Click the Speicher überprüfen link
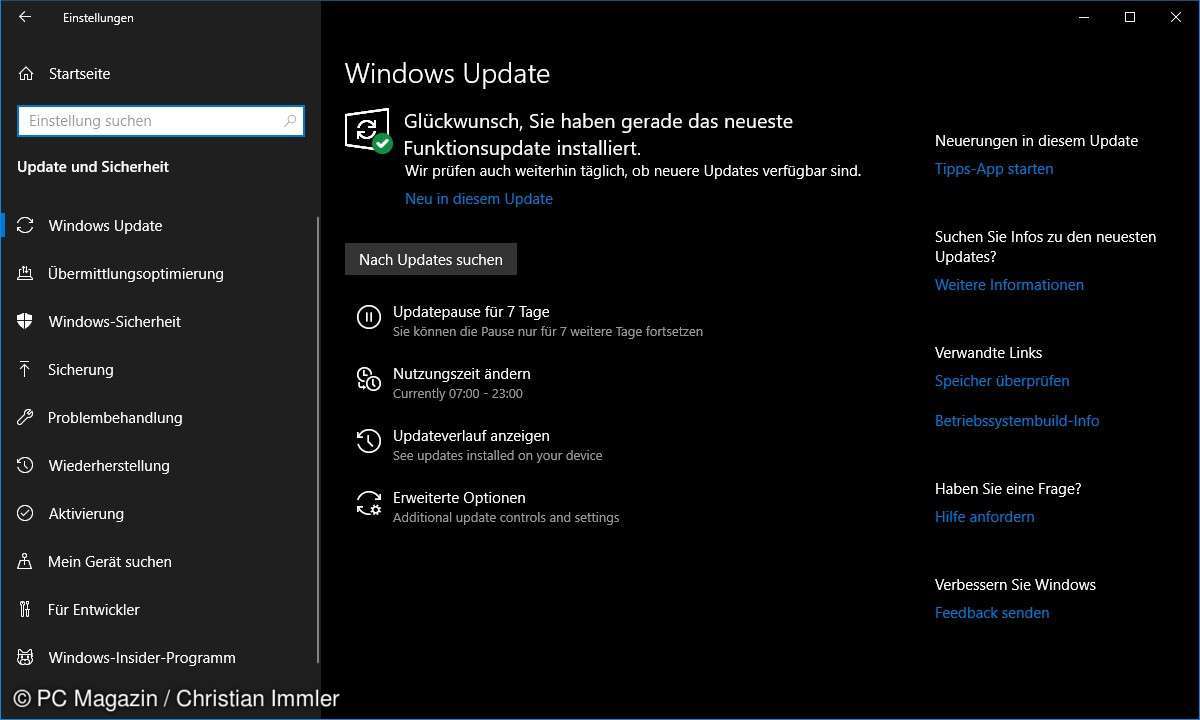 pyautogui.click(x=1002, y=381)
